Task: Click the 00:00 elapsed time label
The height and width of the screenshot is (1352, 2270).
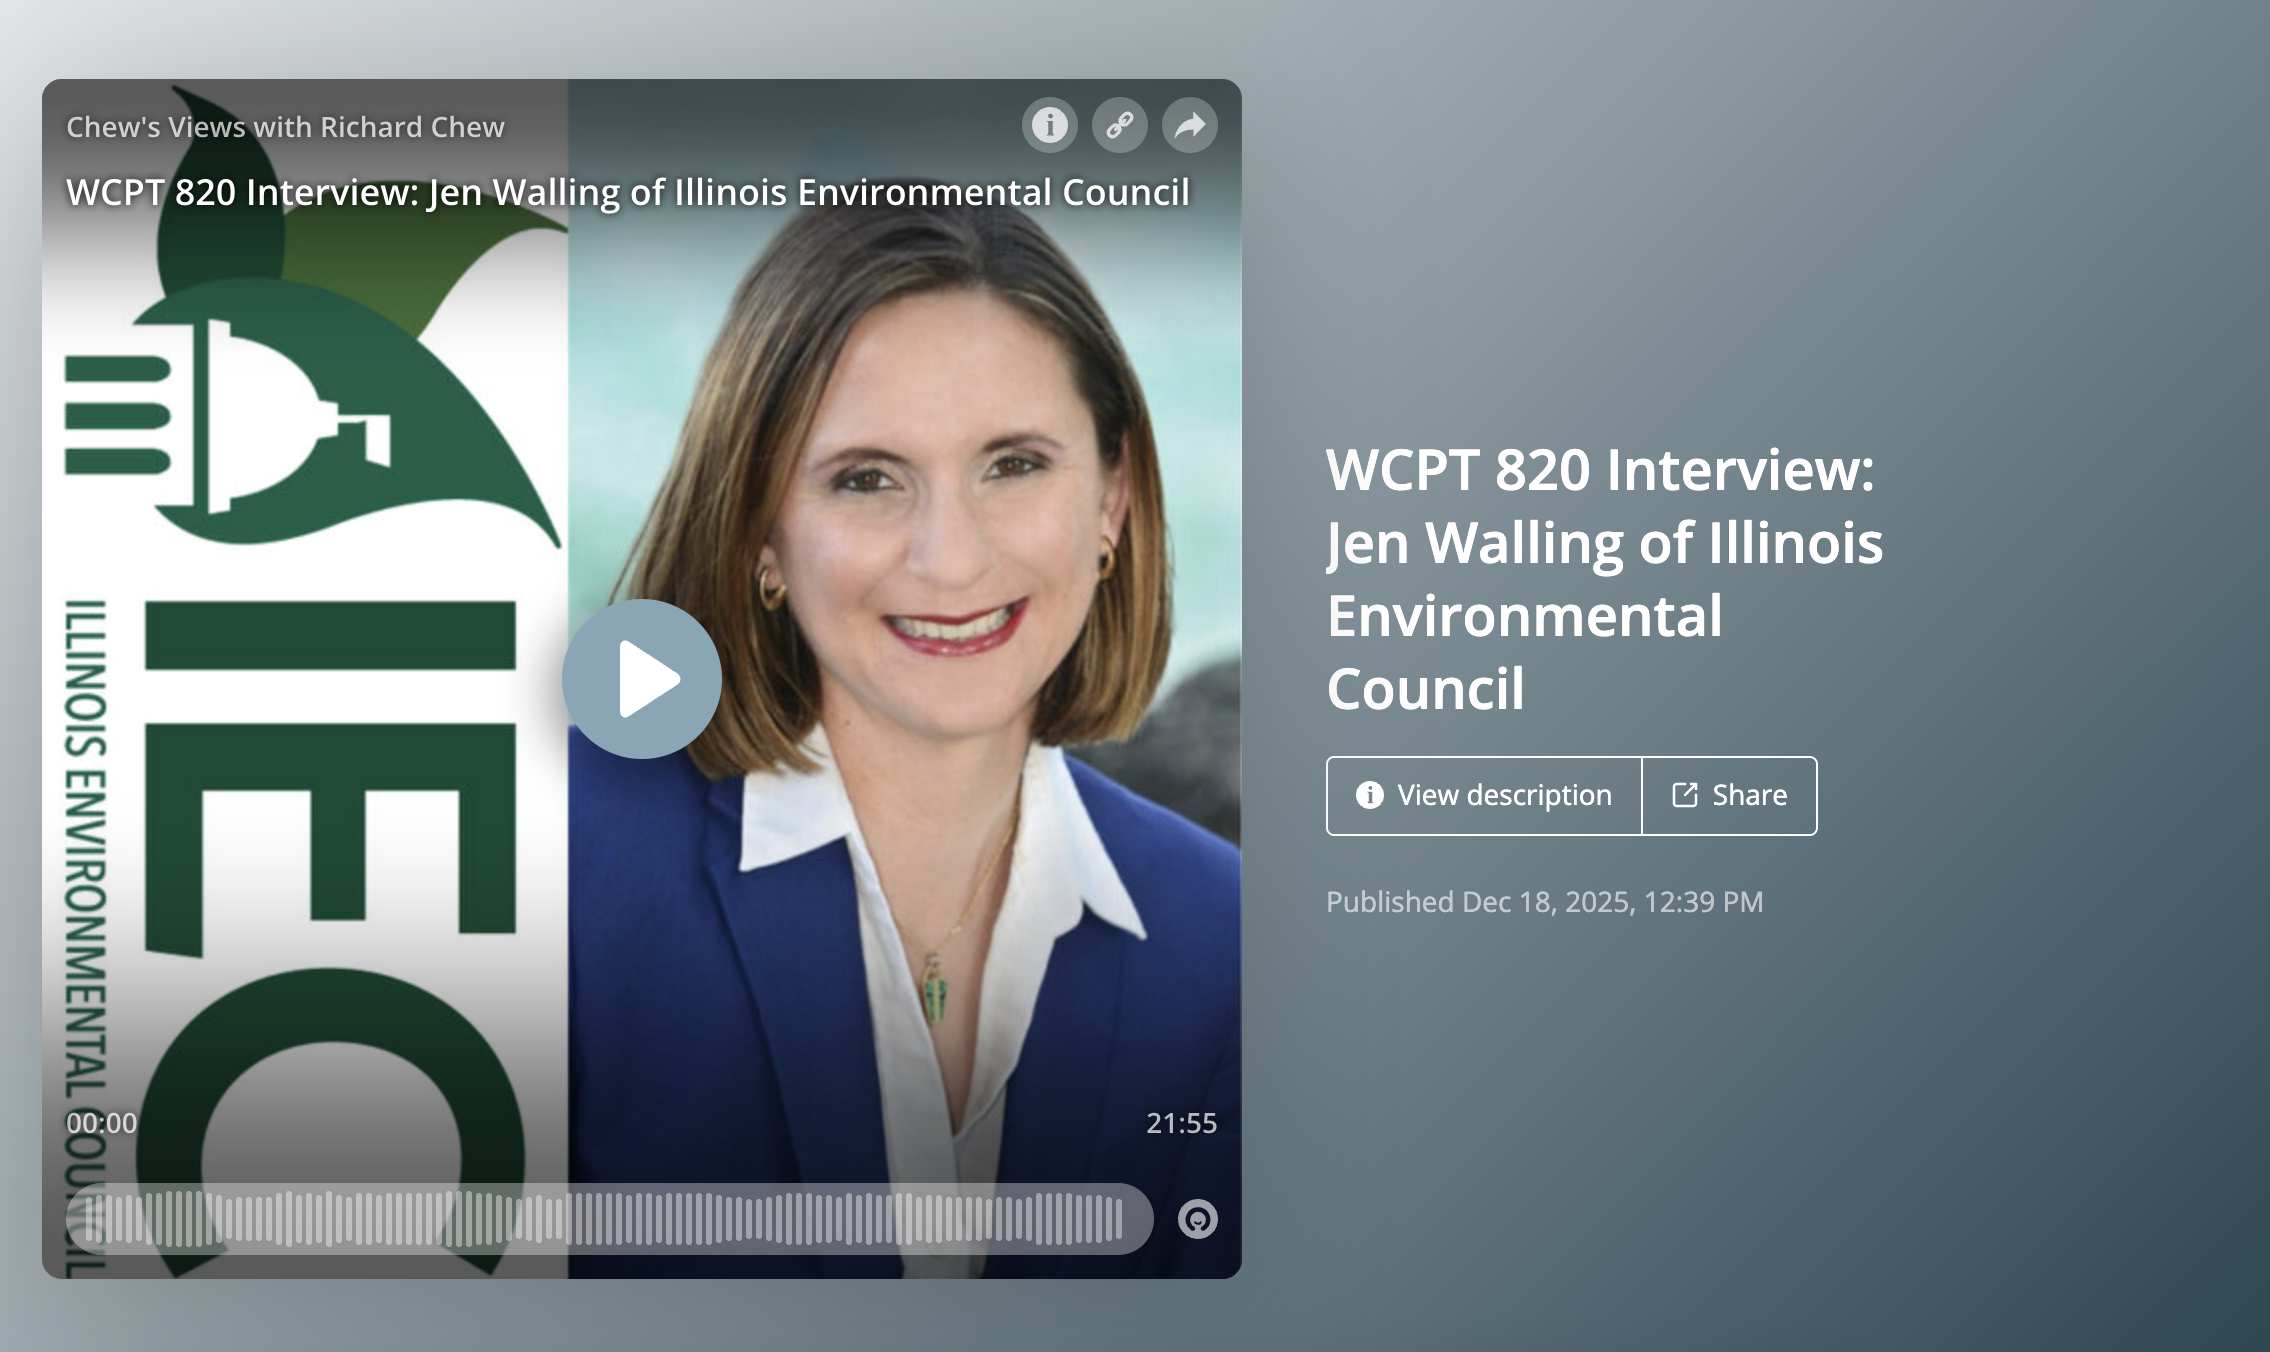Action: click(x=101, y=1123)
